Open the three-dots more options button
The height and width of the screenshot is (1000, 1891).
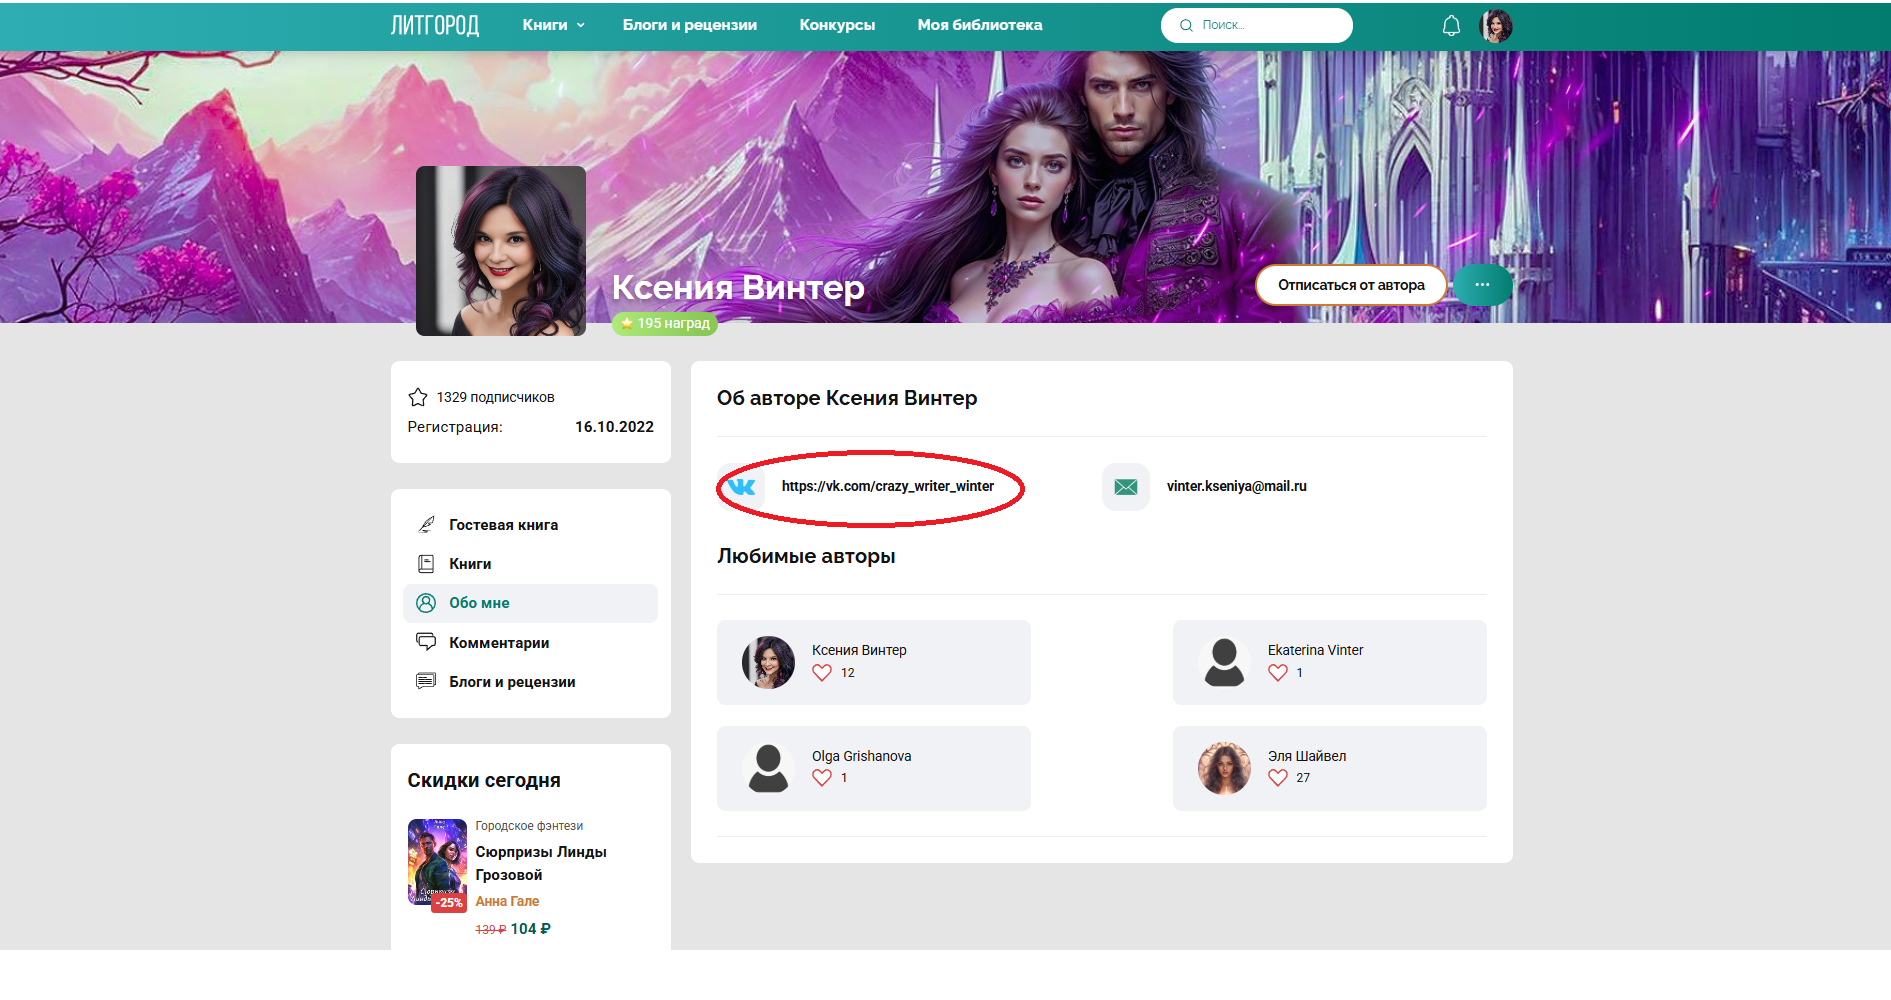1482,285
